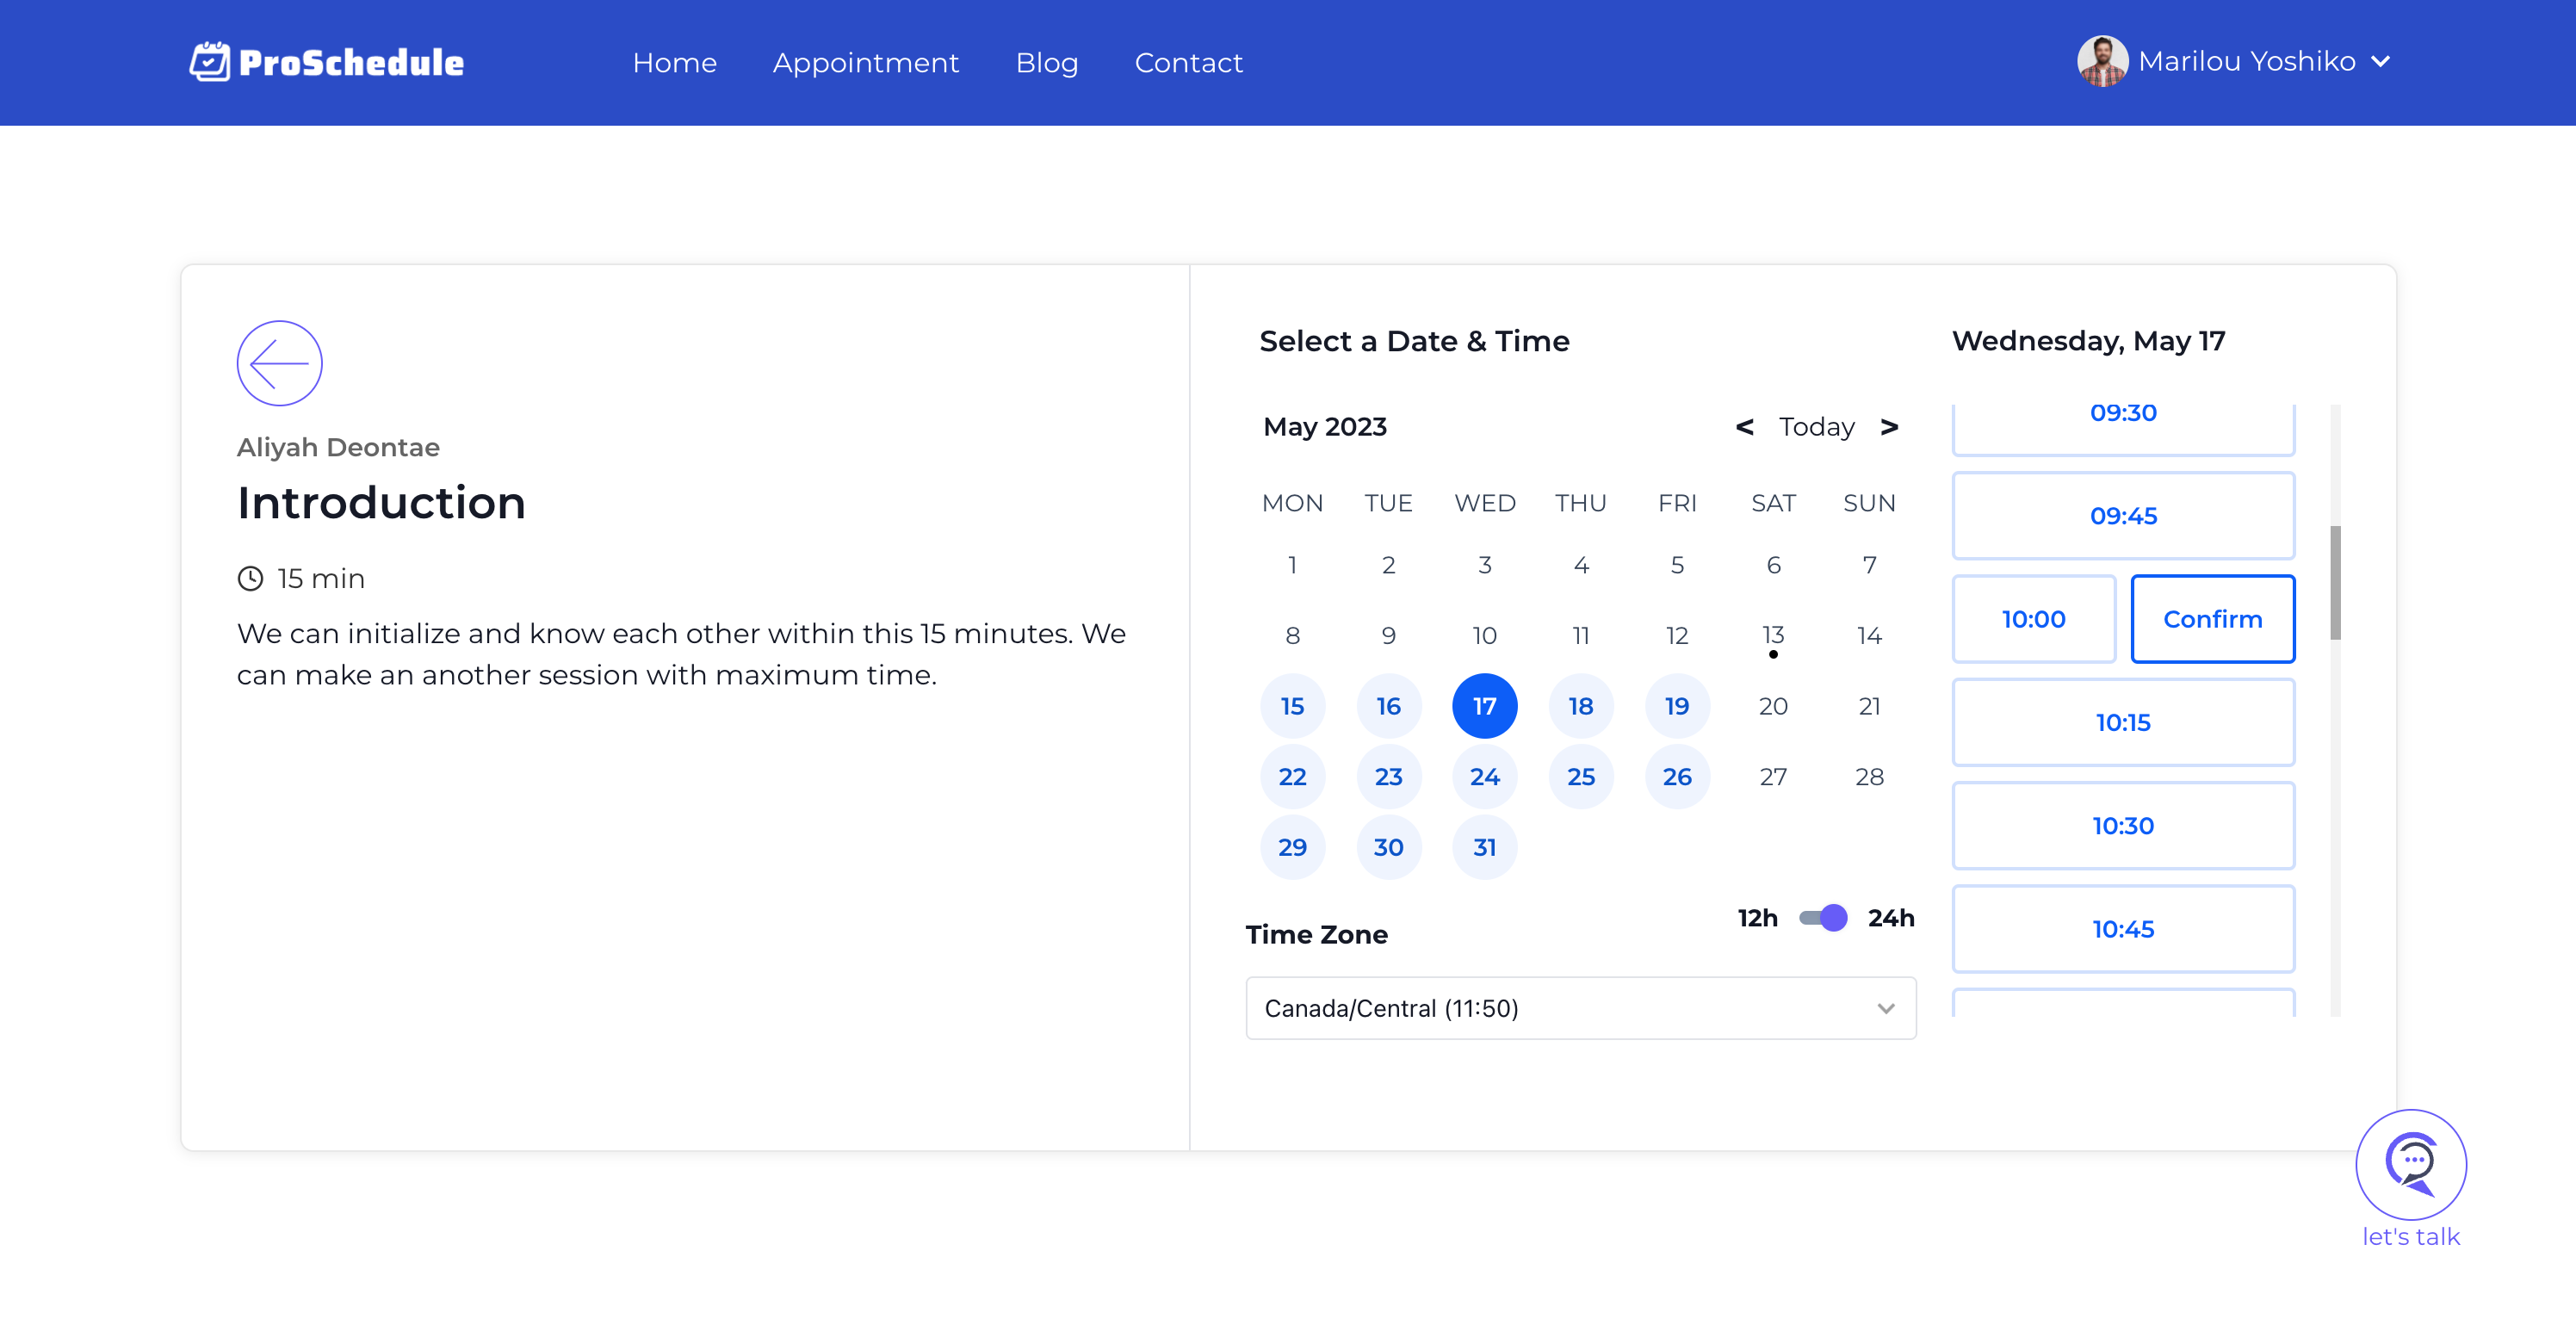Click the clock icon beside 15 min
This screenshot has height=1319, width=2576.
(250, 578)
